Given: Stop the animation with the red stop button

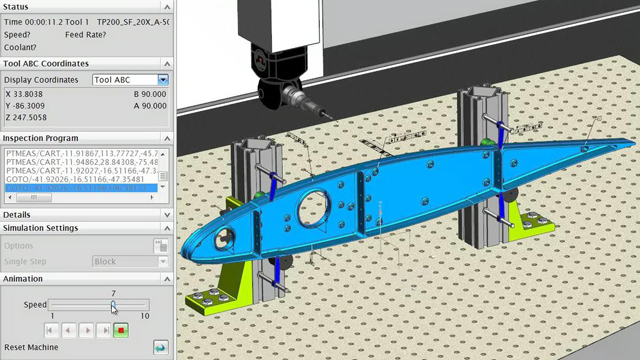Looking at the screenshot, I should point(121,330).
